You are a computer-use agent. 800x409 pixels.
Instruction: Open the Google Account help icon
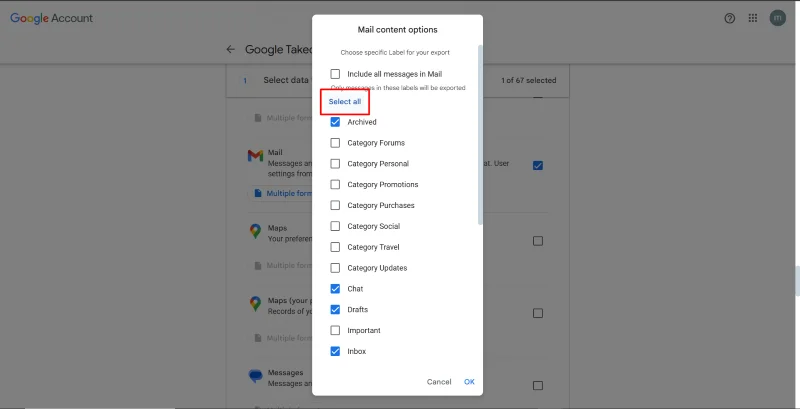(x=730, y=18)
